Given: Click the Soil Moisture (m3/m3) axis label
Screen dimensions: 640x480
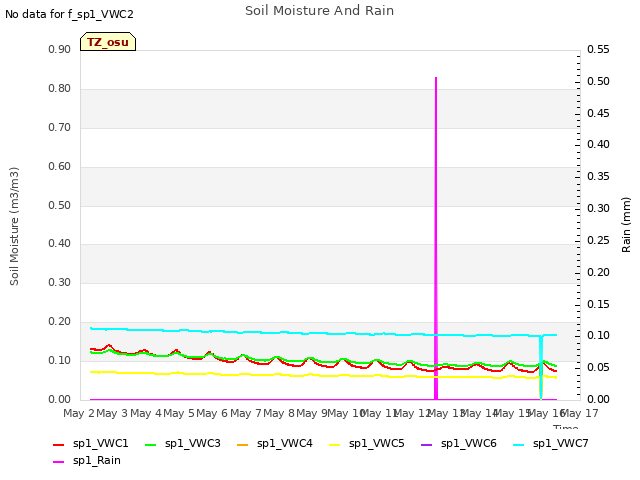Looking at the screenshot, I should point(14,226).
